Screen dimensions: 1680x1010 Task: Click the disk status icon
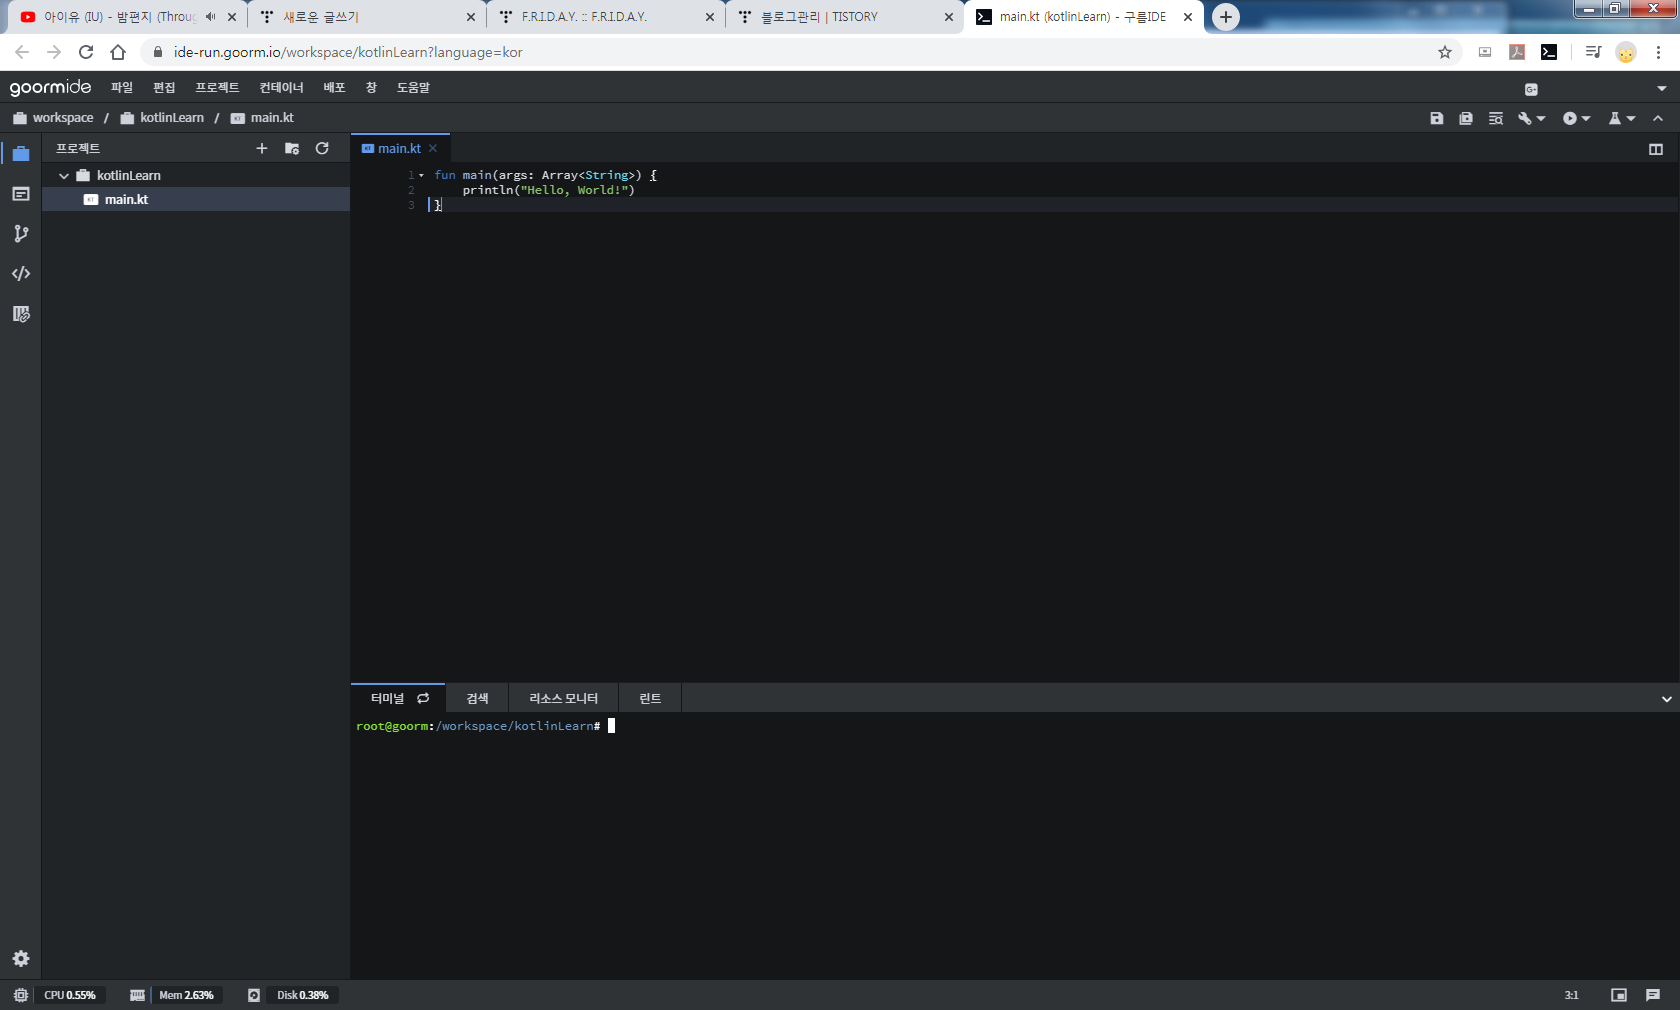click(254, 995)
